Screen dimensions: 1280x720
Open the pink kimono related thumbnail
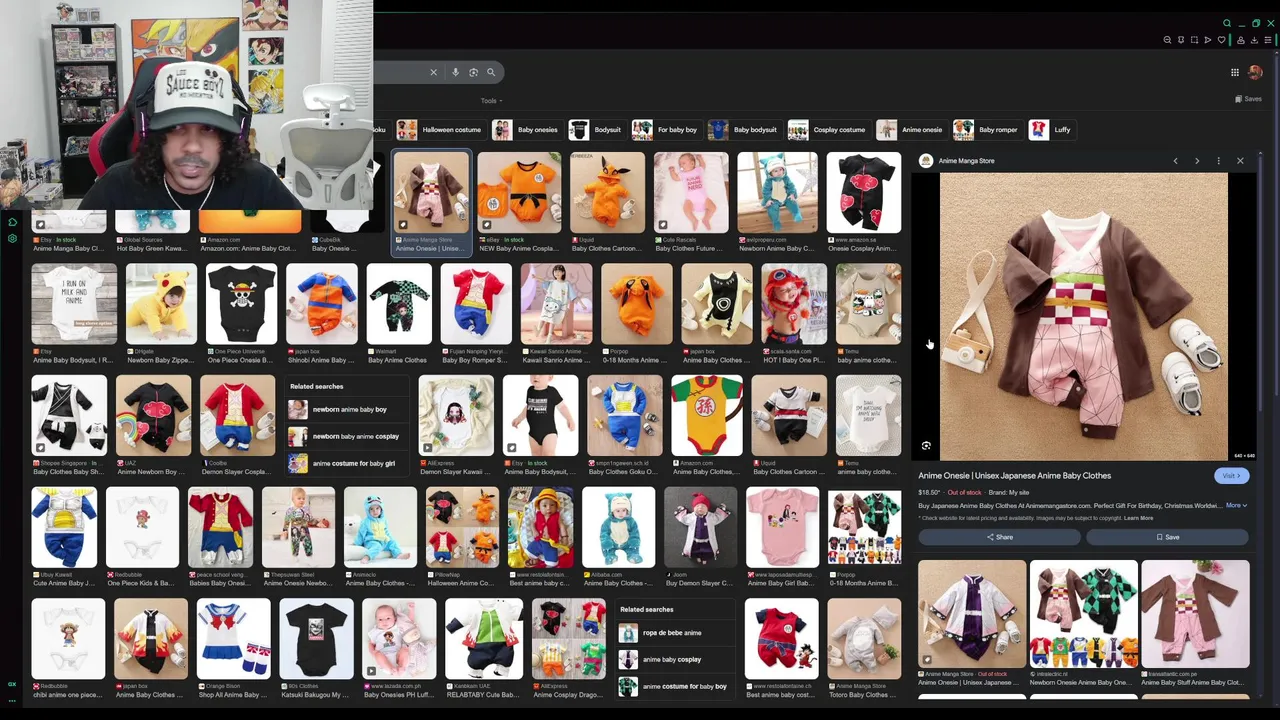pos(1195,614)
